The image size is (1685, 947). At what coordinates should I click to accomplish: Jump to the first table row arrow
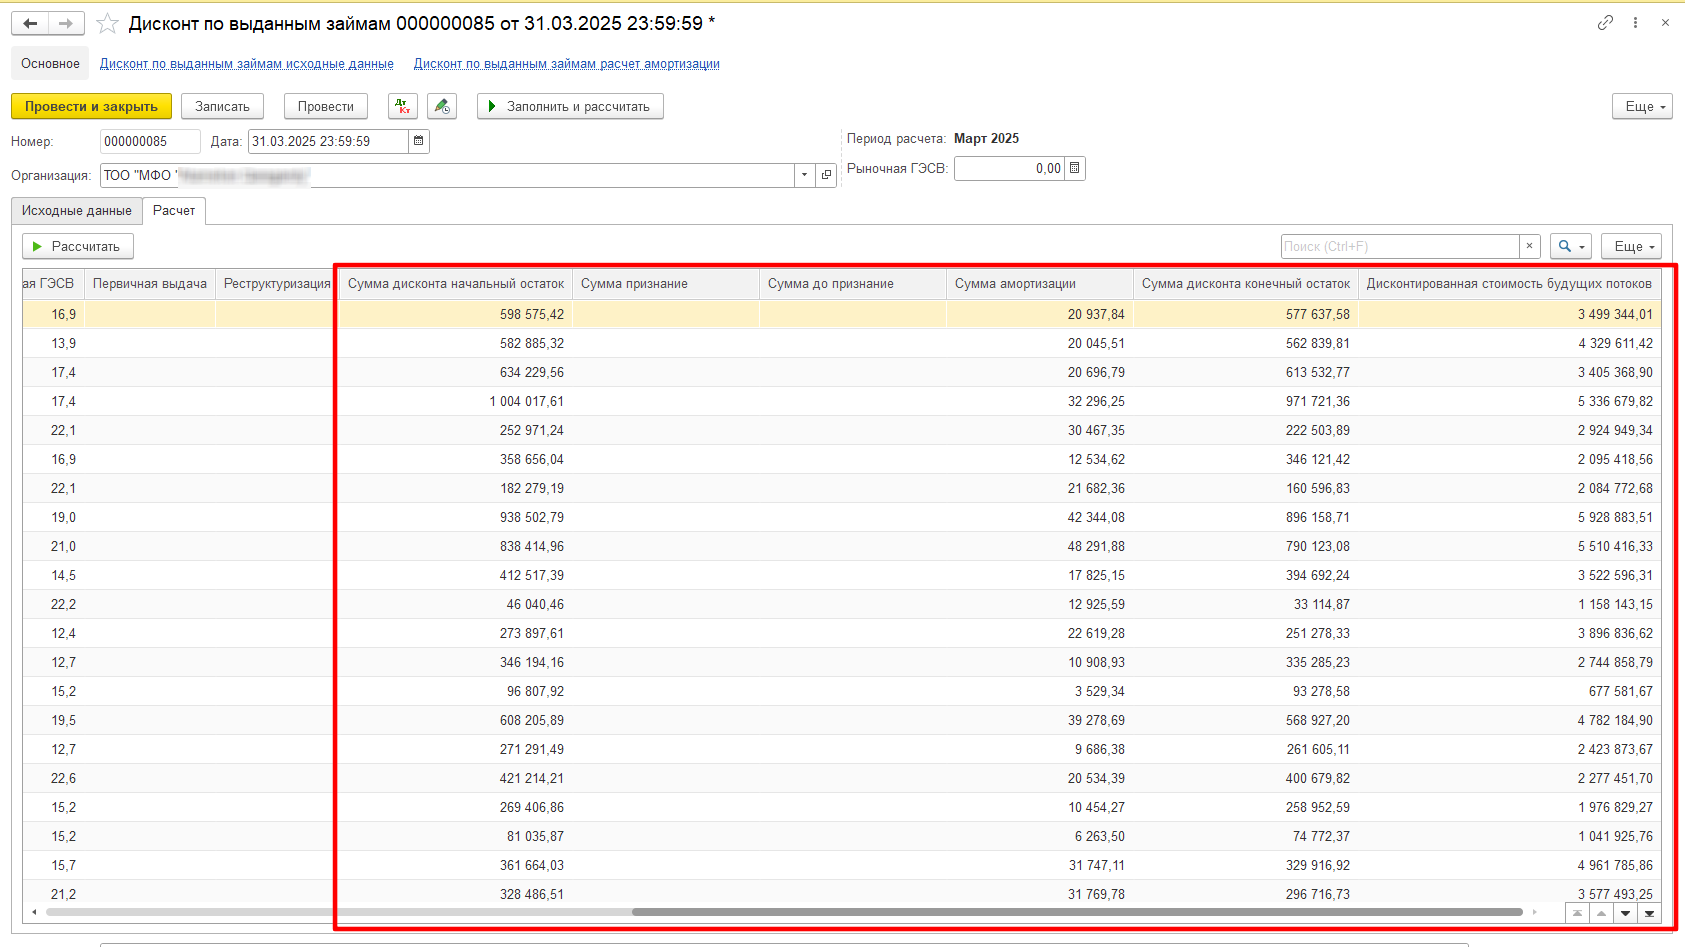coord(1577,913)
